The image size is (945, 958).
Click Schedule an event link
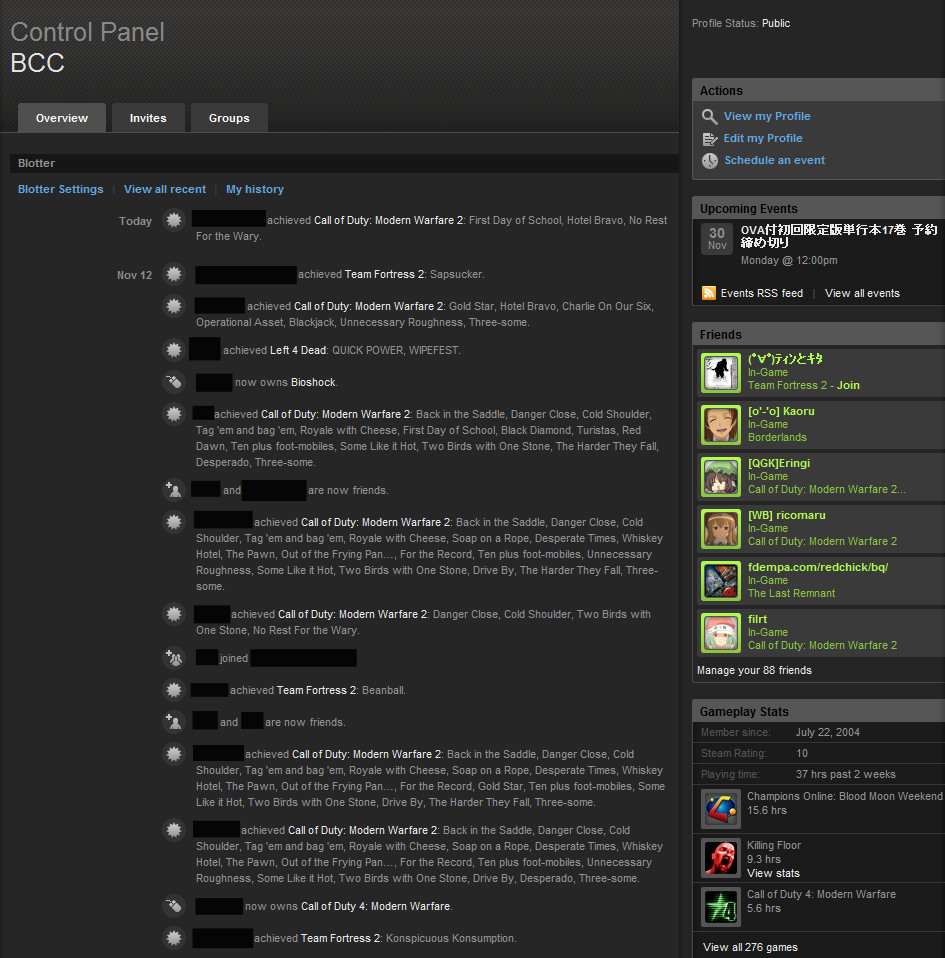[775, 160]
